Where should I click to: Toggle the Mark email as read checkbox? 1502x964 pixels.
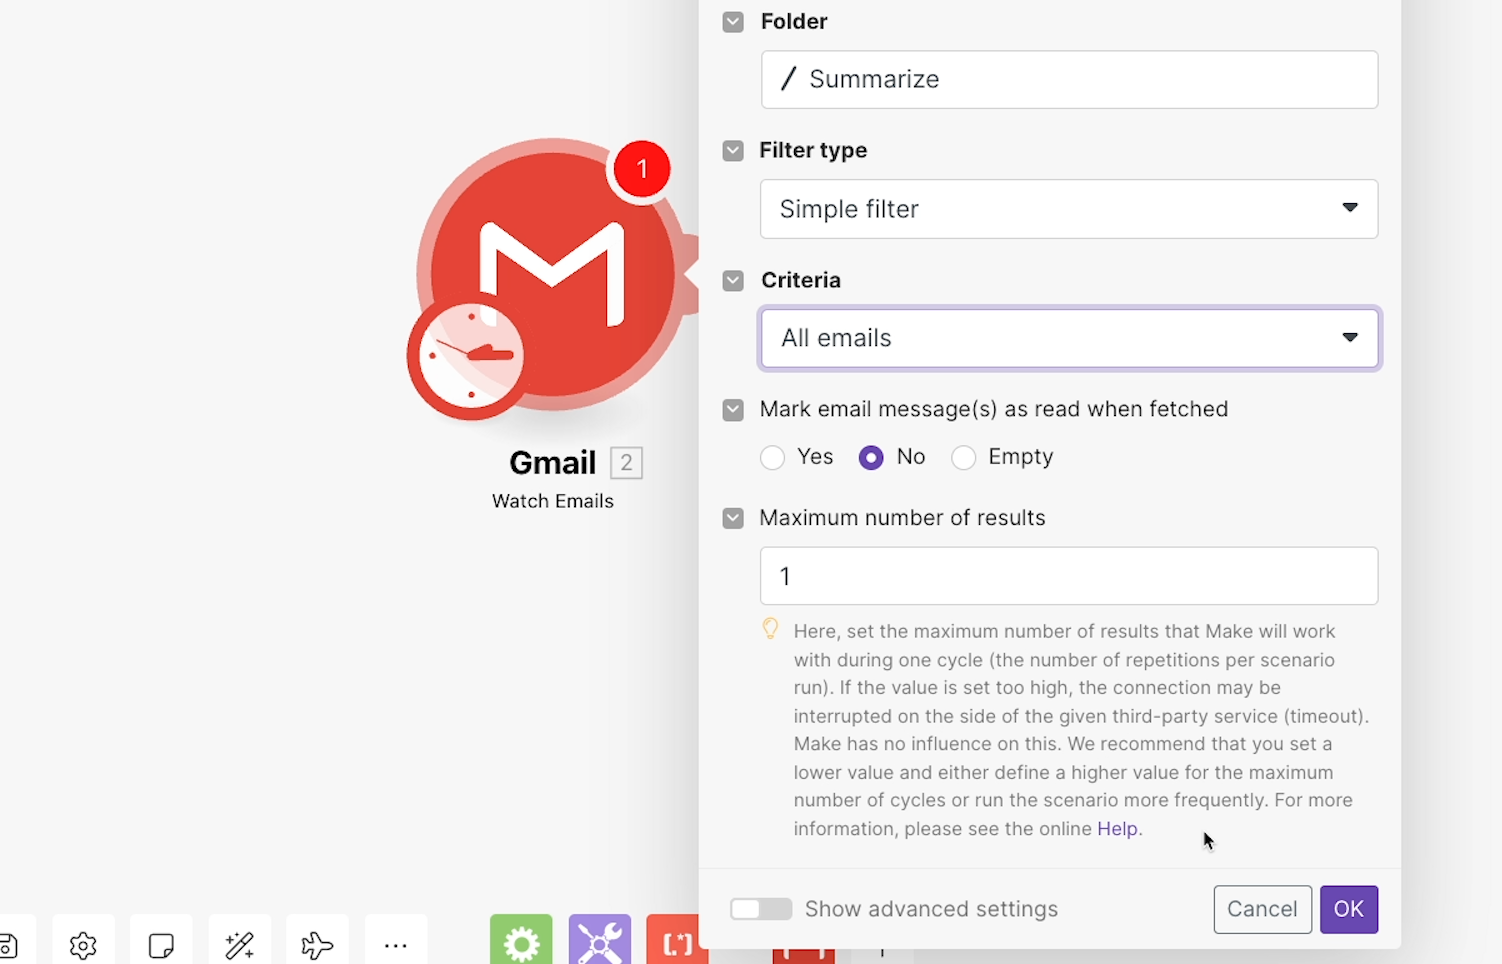[x=733, y=410]
